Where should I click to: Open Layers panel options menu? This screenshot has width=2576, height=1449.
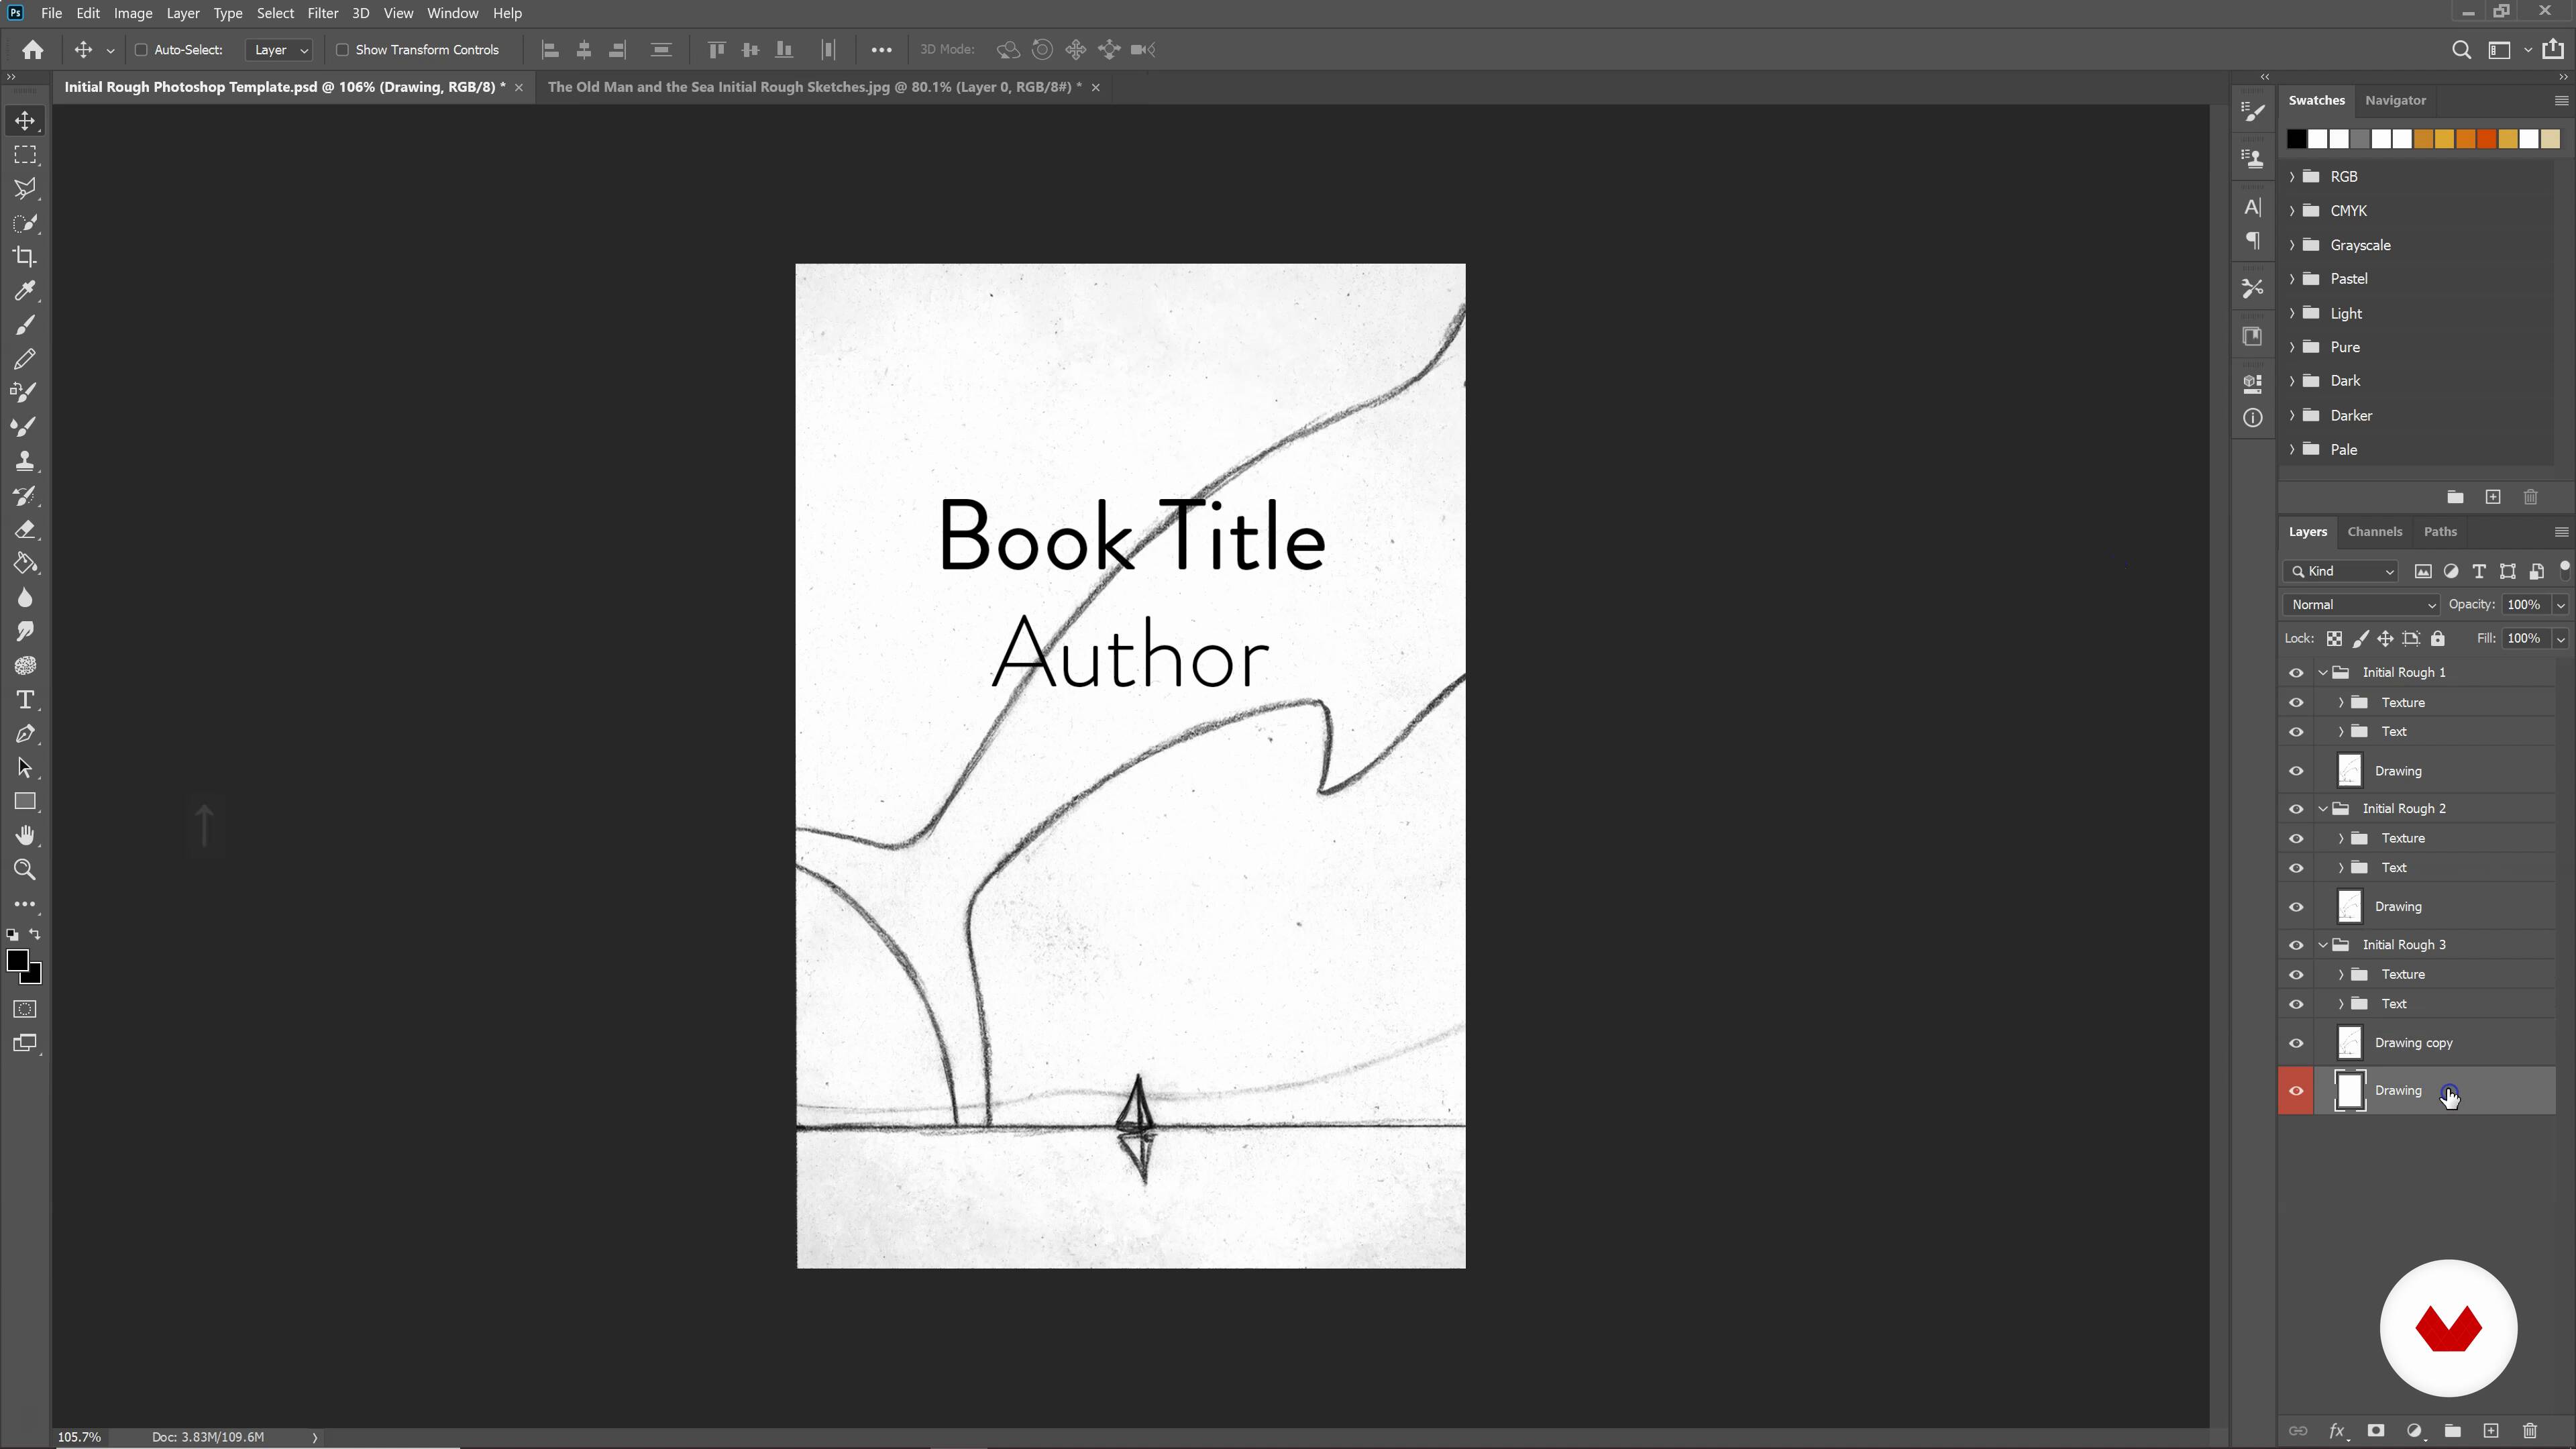pos(2561,532)
